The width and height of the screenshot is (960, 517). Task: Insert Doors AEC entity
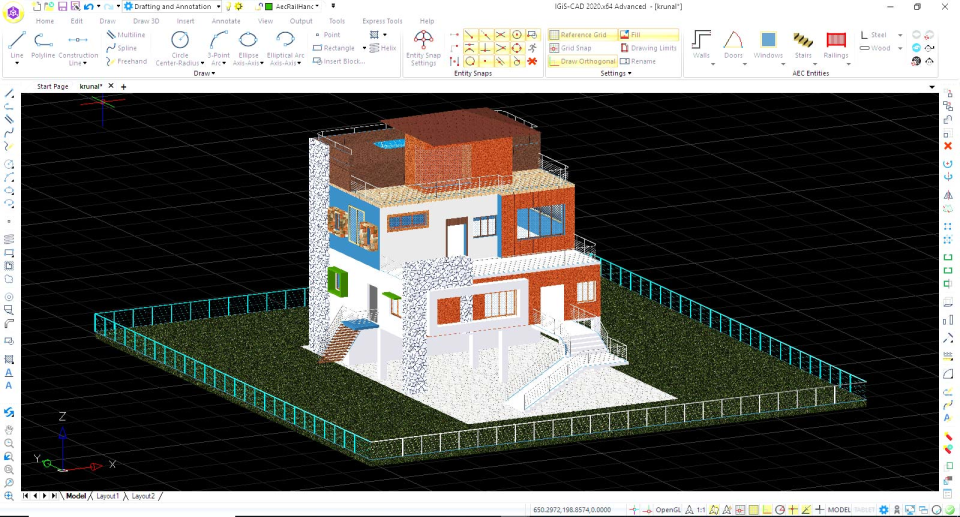[733, 45]
